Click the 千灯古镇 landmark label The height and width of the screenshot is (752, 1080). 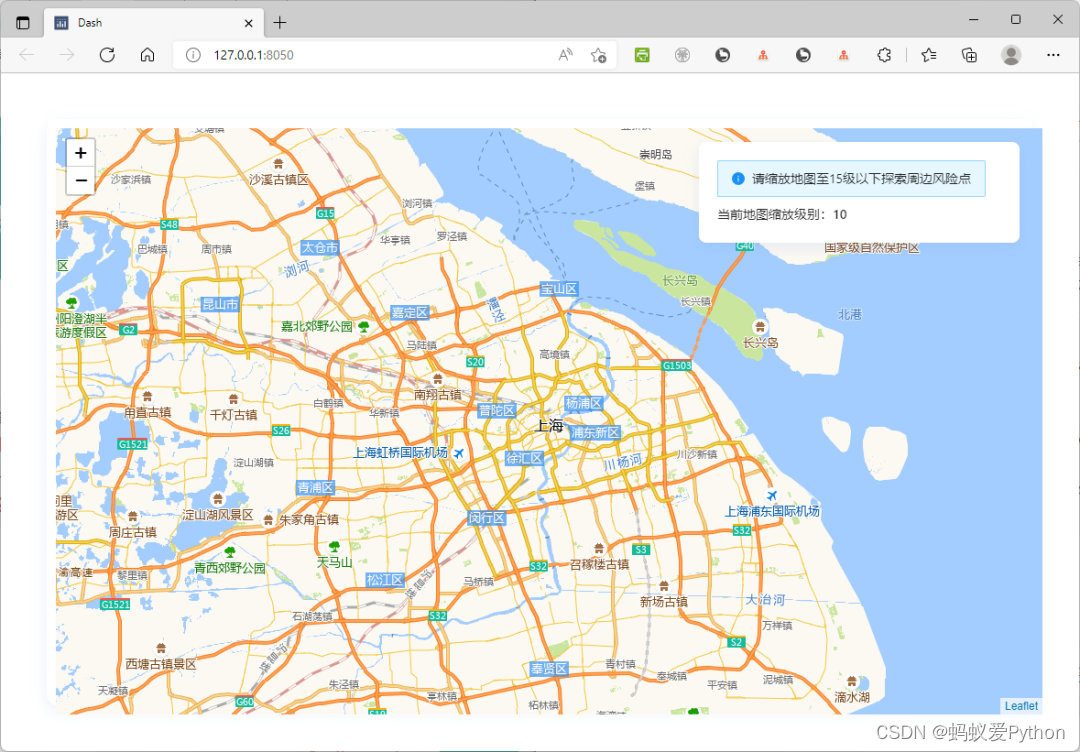[x=233, y=415]
